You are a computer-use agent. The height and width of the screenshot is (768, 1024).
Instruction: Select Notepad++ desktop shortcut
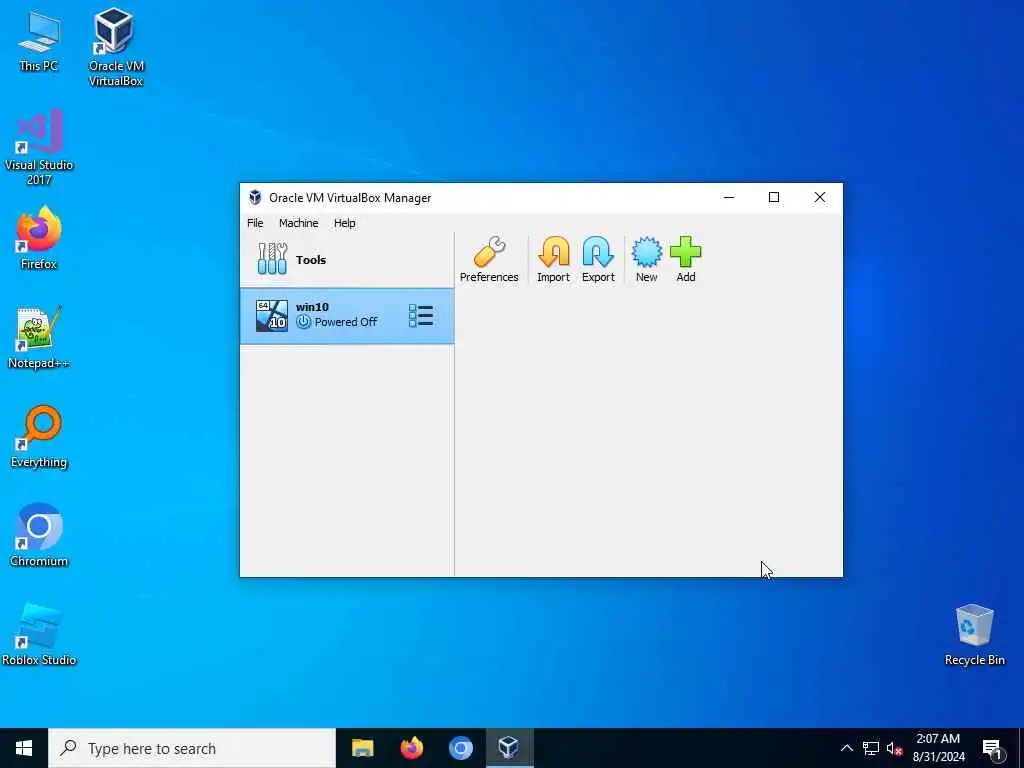pyautogui.click(x=39, y=337)
